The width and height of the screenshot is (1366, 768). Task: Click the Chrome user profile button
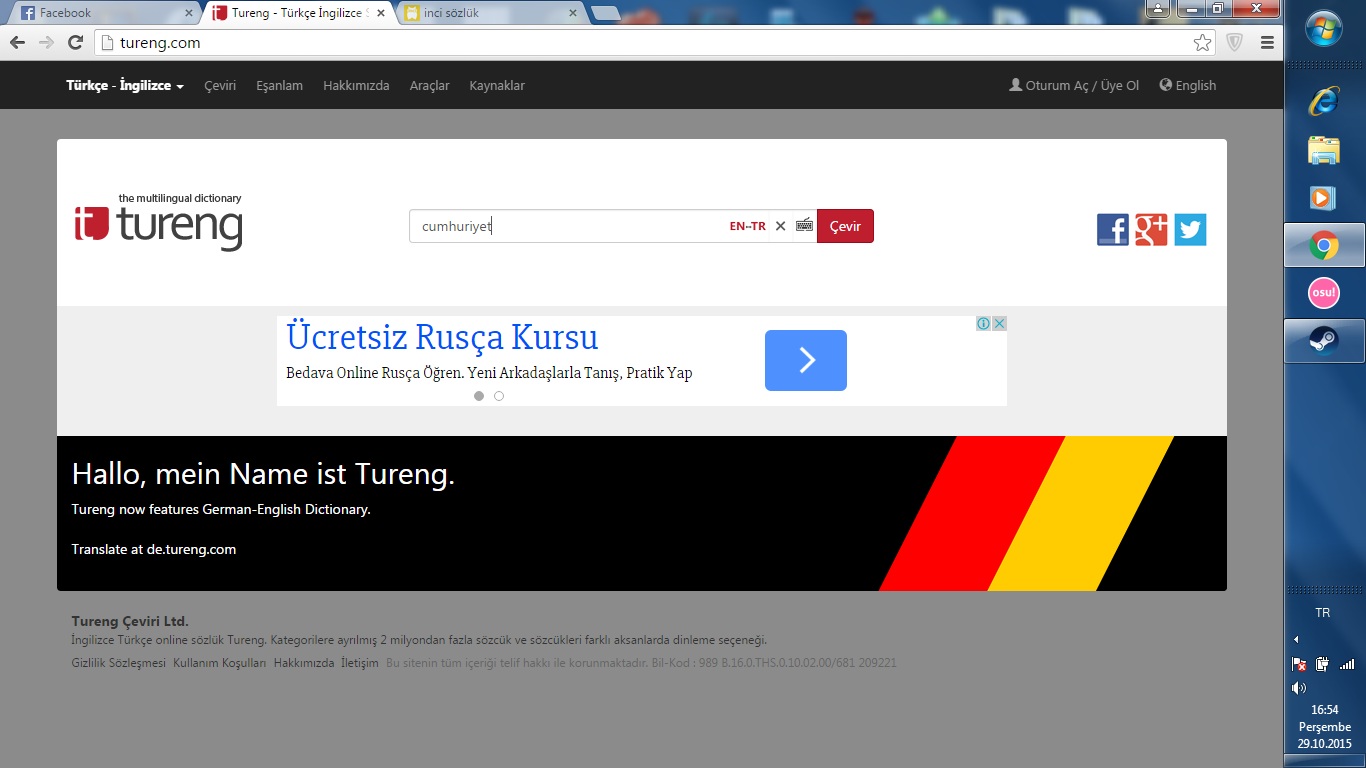pyautogui.click(x=1158, y=8)
